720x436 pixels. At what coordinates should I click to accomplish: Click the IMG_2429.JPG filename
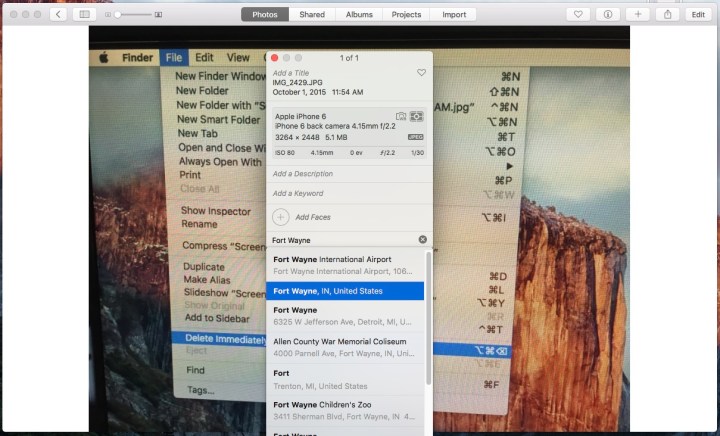pyautogui.click(x=297, y=83)
